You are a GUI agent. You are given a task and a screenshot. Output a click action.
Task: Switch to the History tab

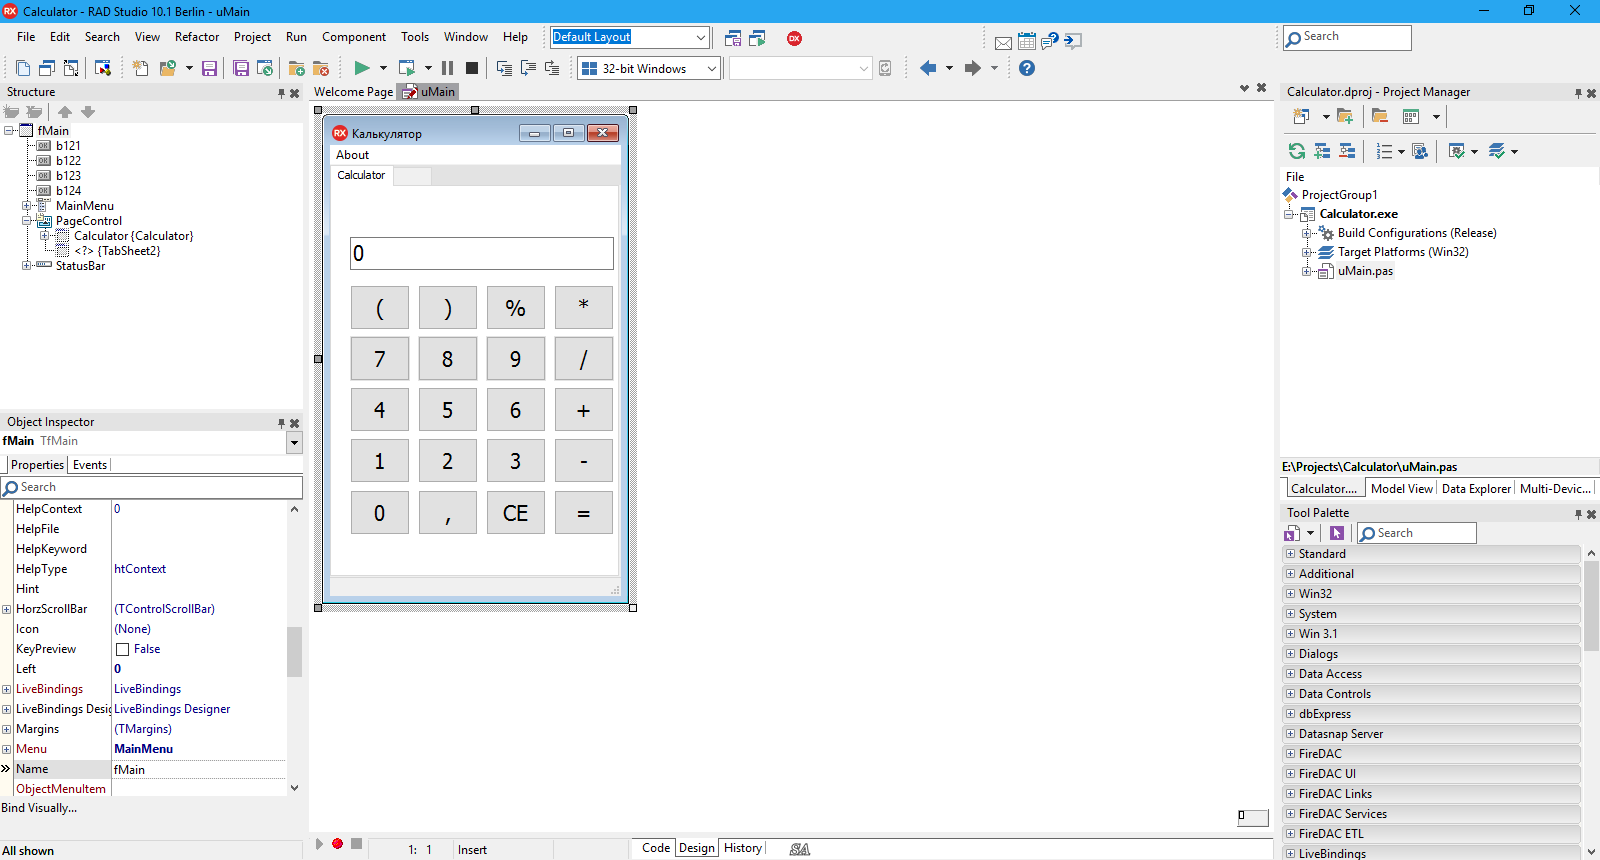pos(742,848)
